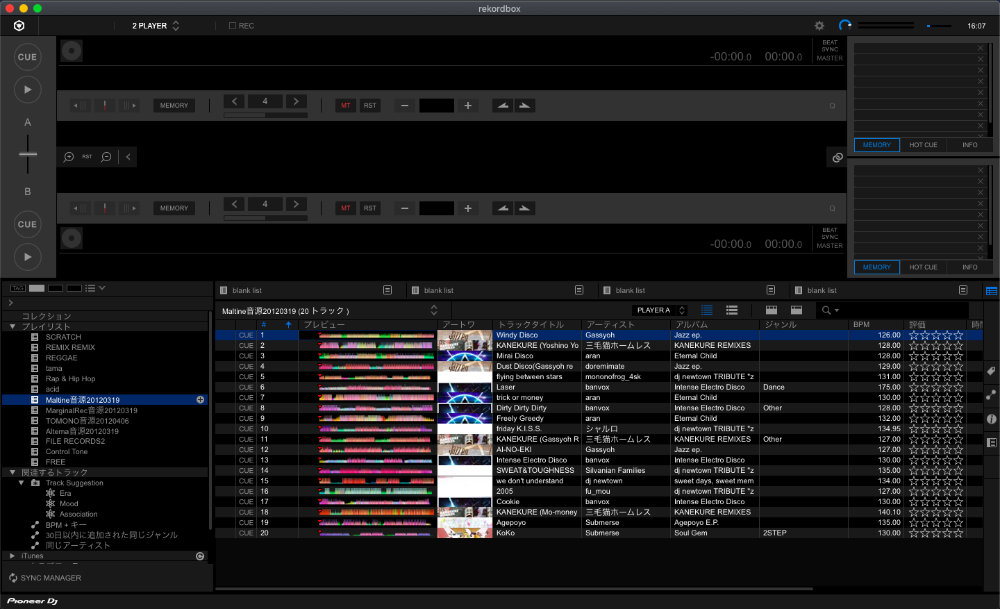The width and height of the screenshot is (1000, 609).
Task: Click the blue table icon beside blank list tabs
Action: click(991, 291)
